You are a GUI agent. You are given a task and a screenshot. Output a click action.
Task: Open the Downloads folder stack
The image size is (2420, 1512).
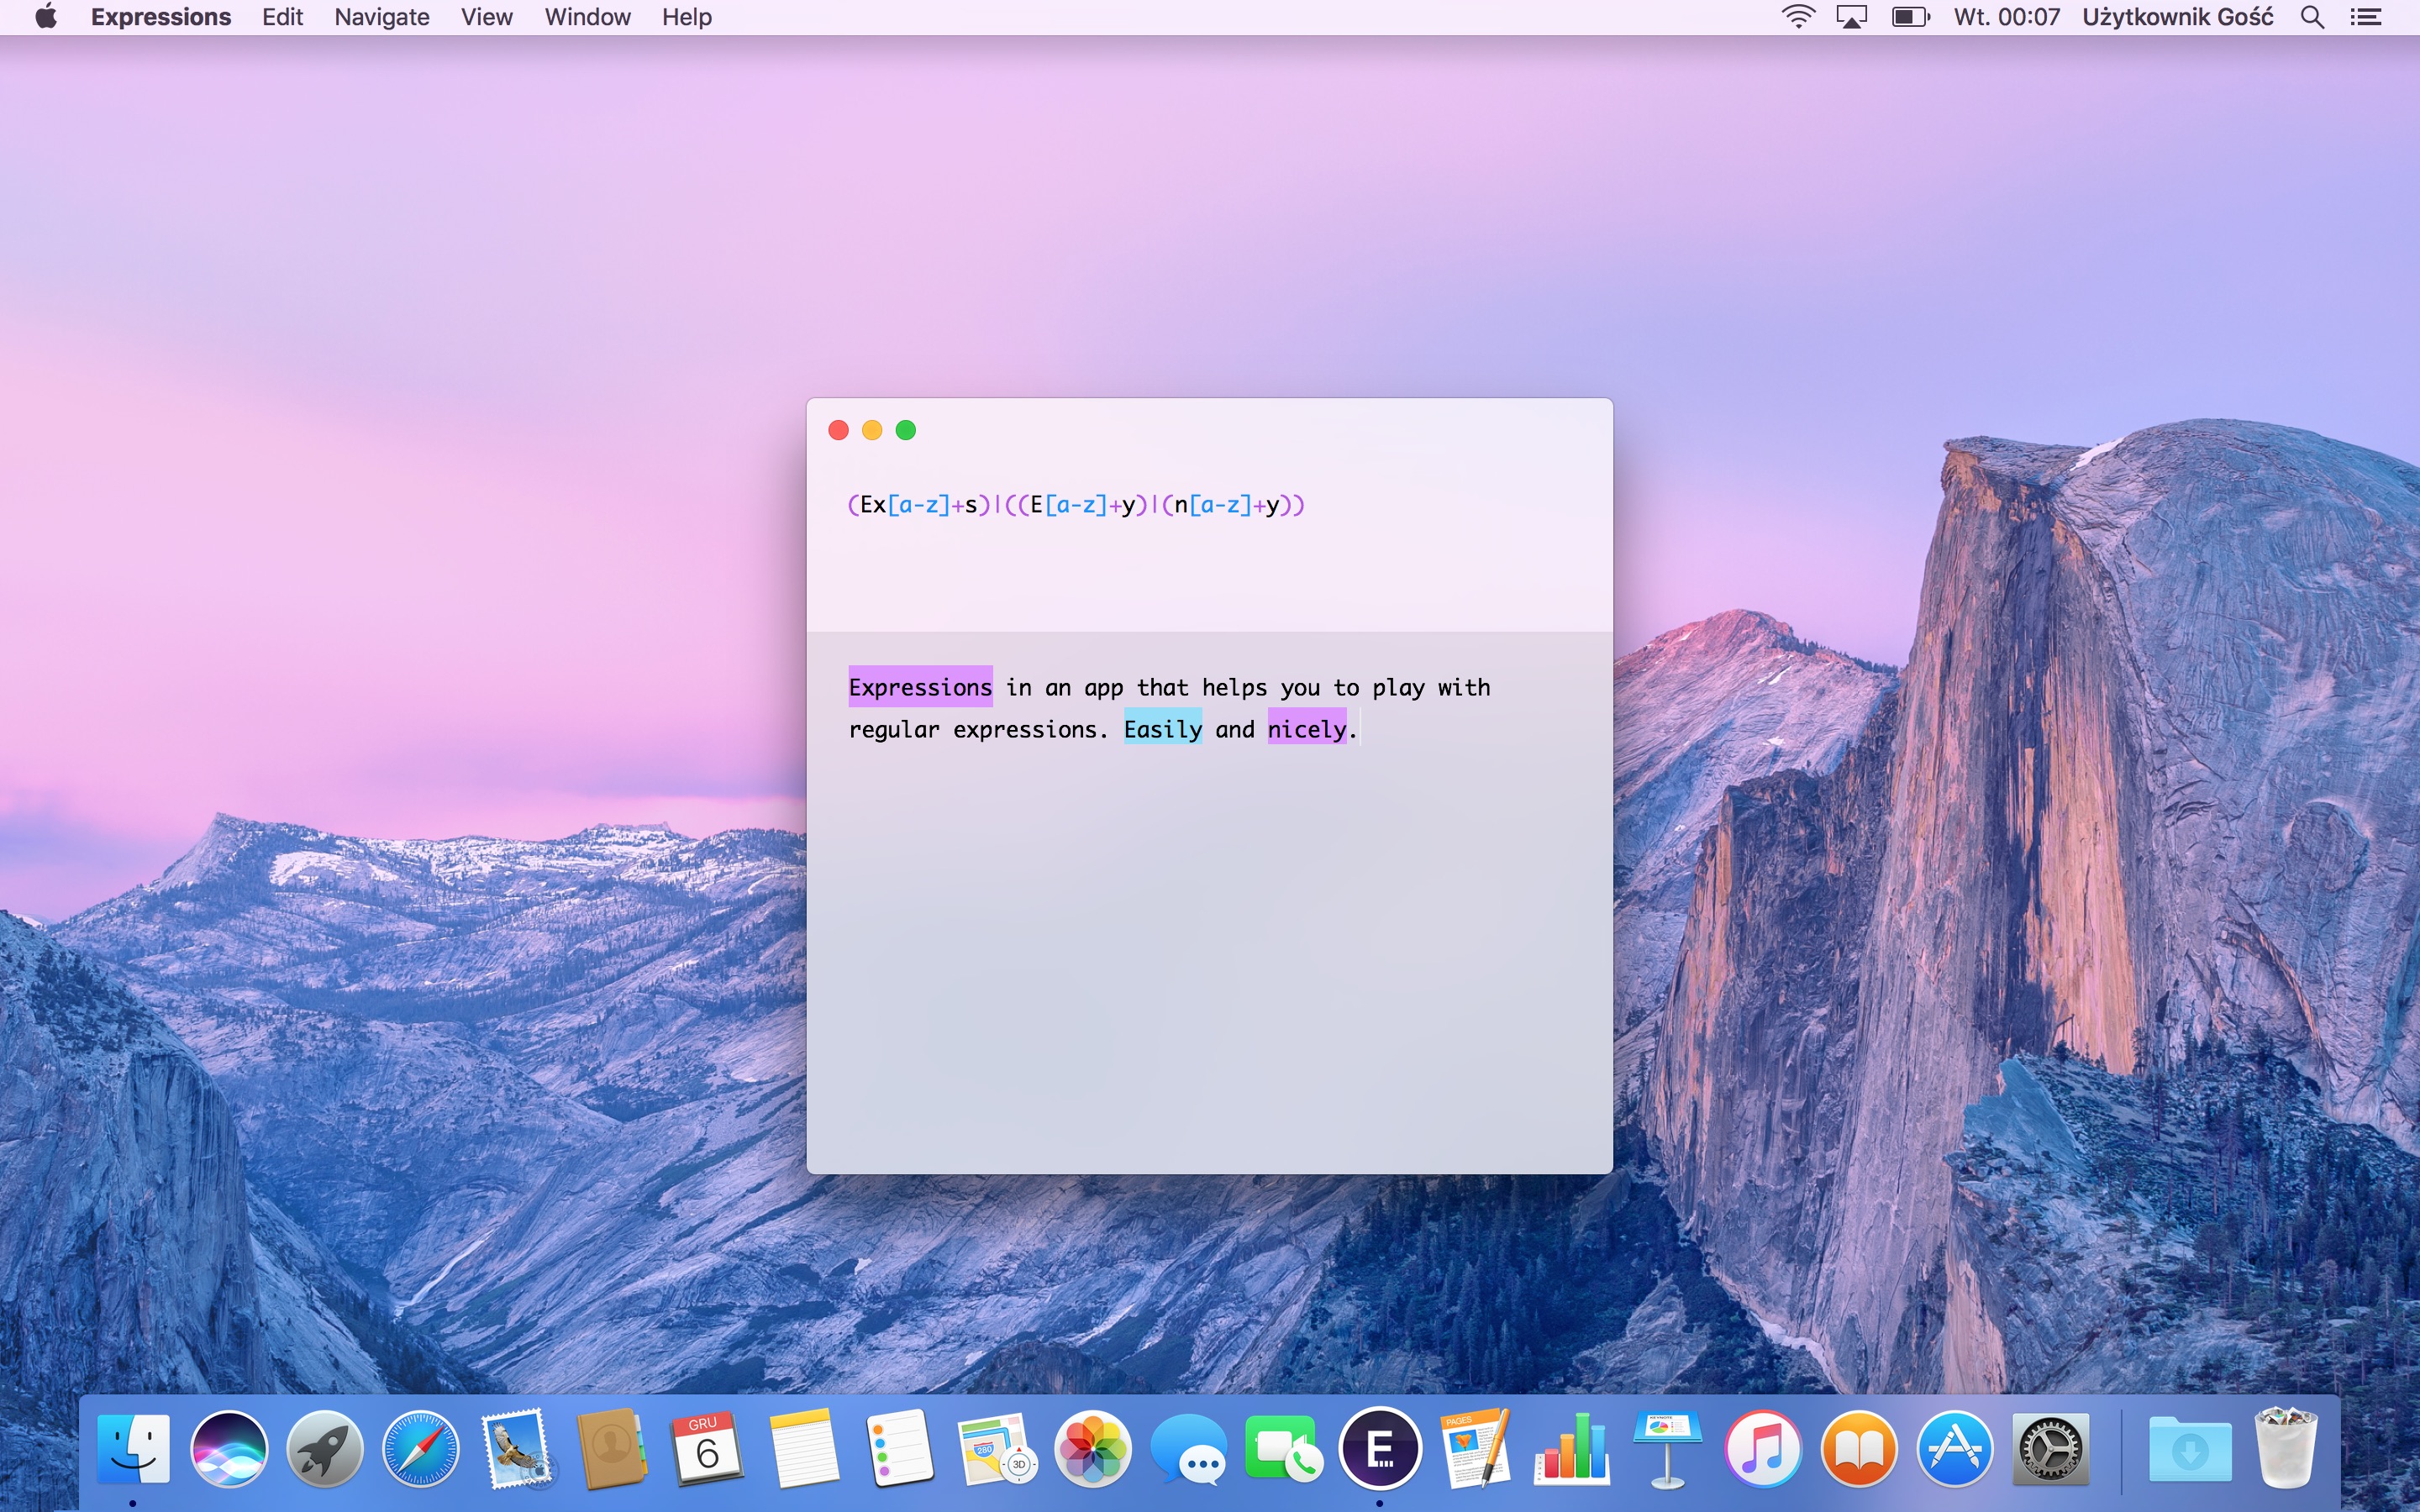pyautogui.click(x=2189, y=1448)
